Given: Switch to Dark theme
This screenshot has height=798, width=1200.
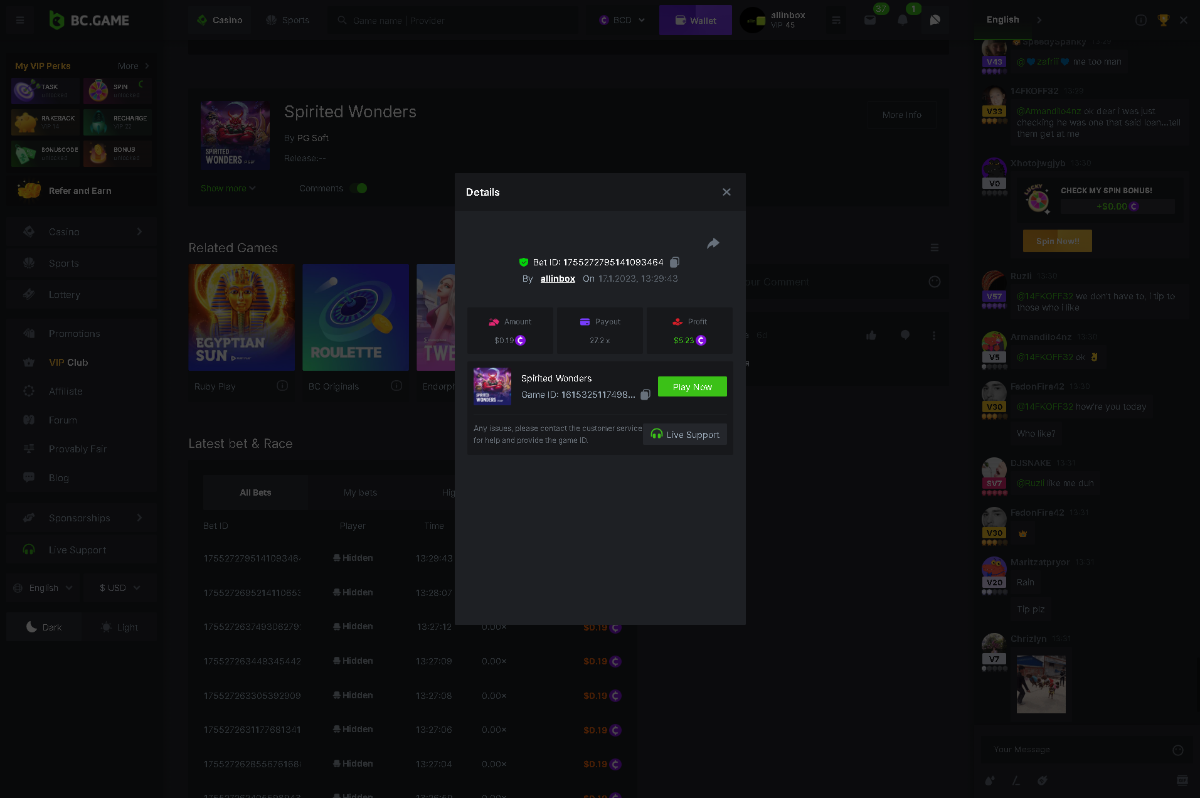Looking at the screenshot, I should coord(44,627).
